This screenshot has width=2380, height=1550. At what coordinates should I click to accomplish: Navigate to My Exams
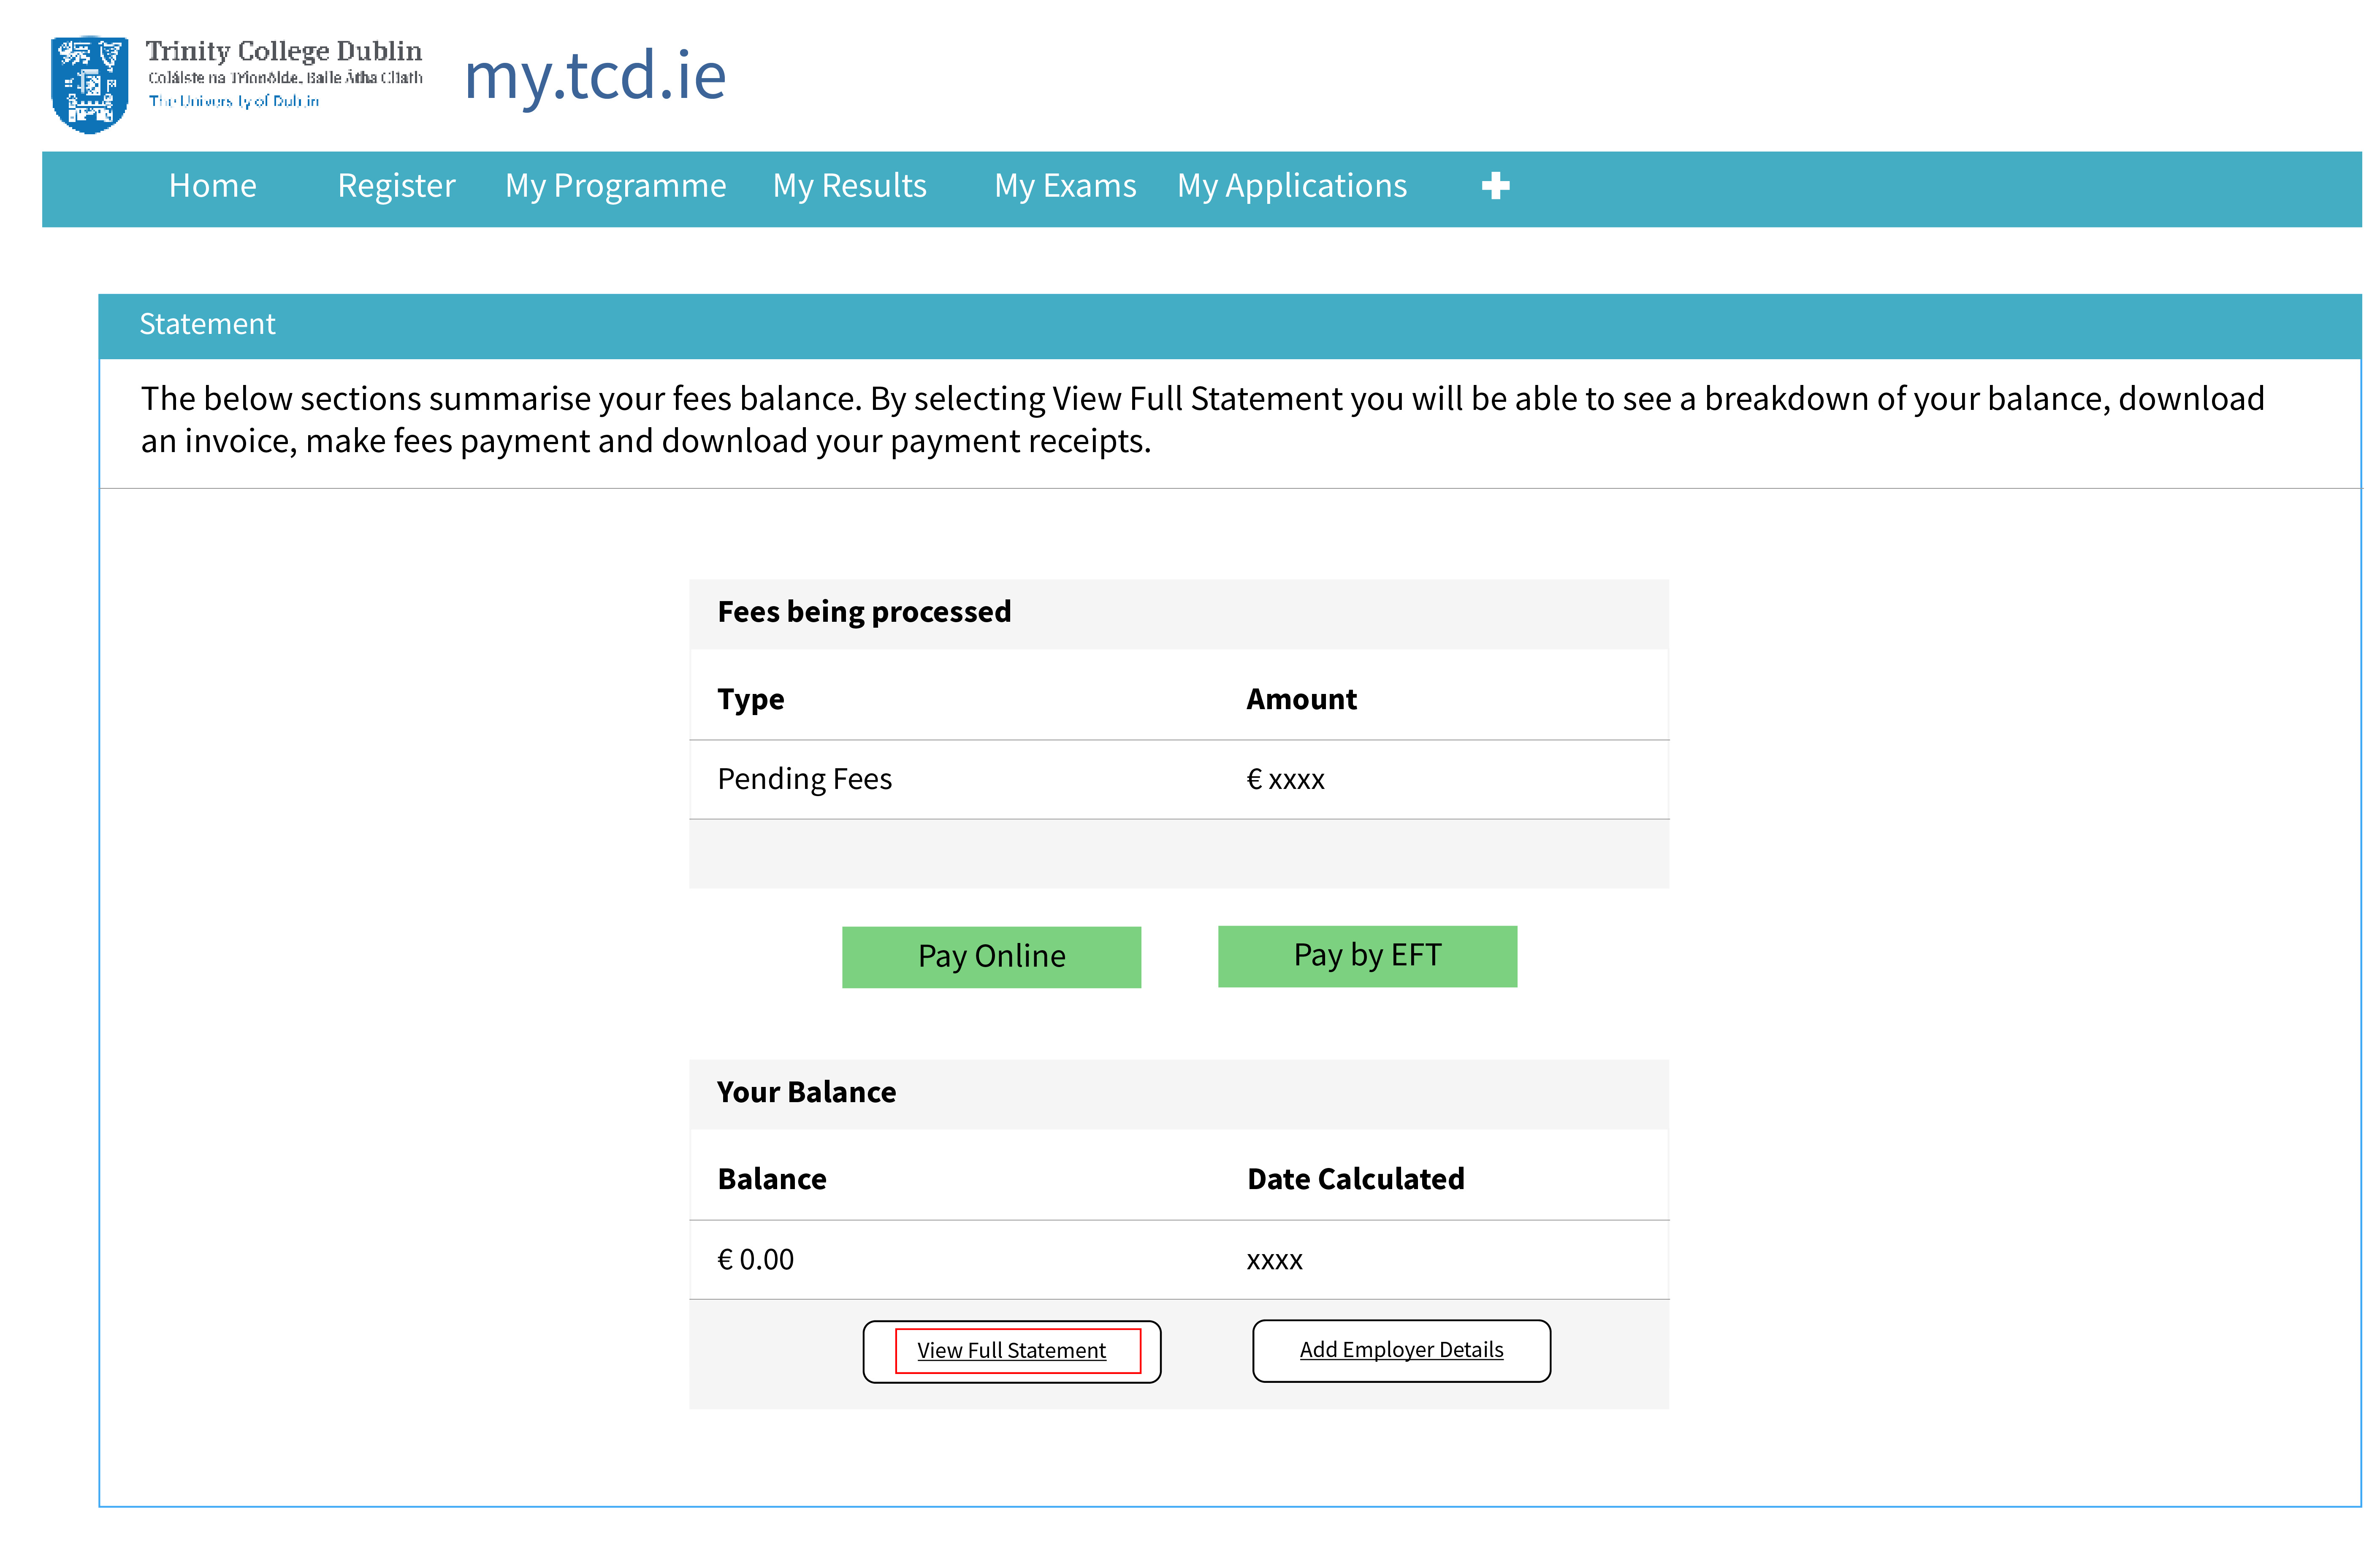coord(1065,186)
